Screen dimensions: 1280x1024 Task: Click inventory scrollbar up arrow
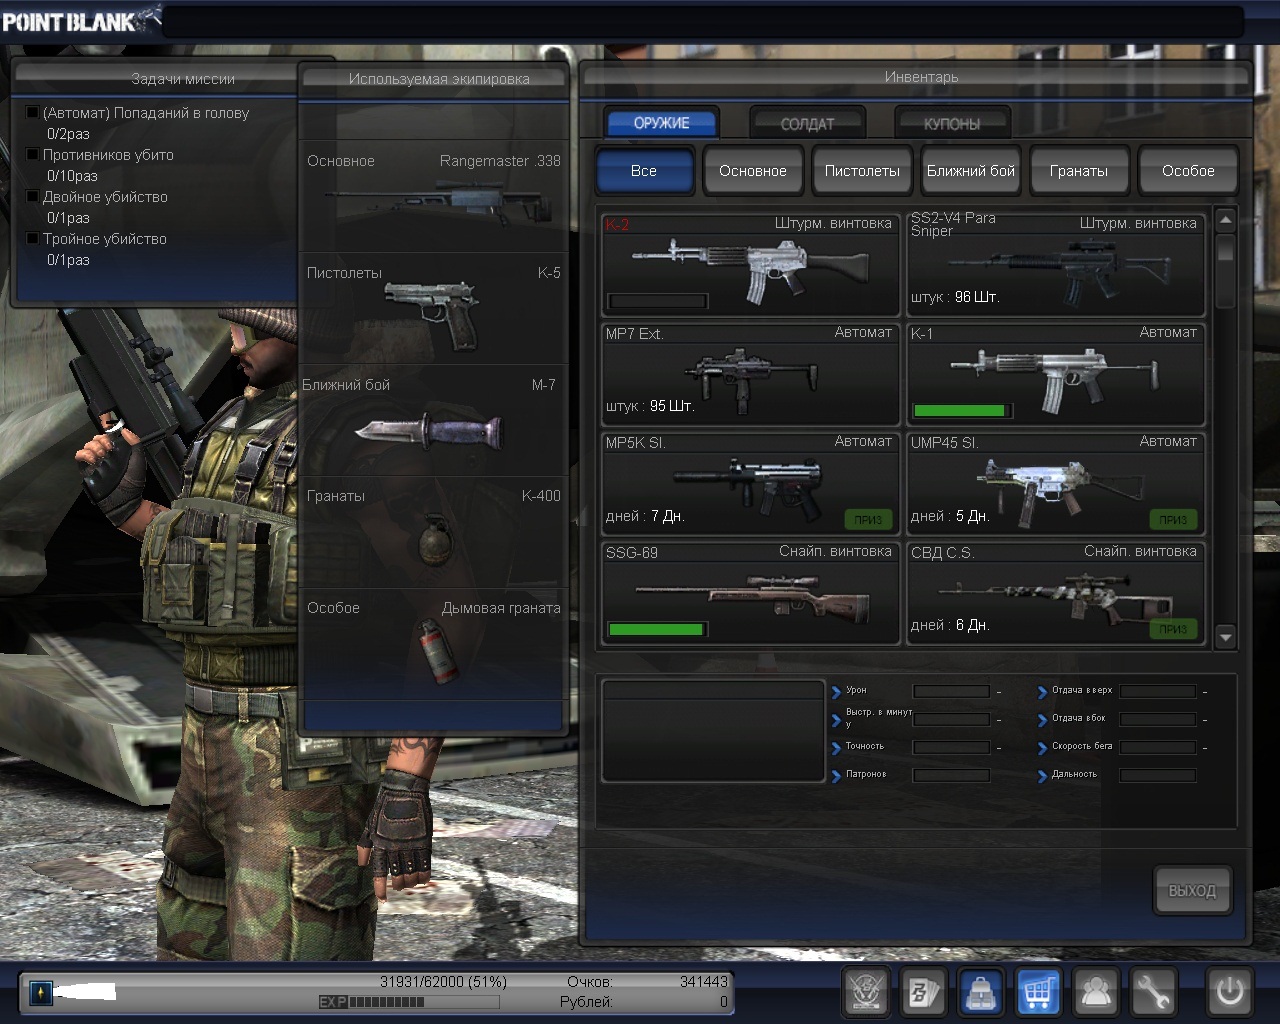[x=1226, y=220]
